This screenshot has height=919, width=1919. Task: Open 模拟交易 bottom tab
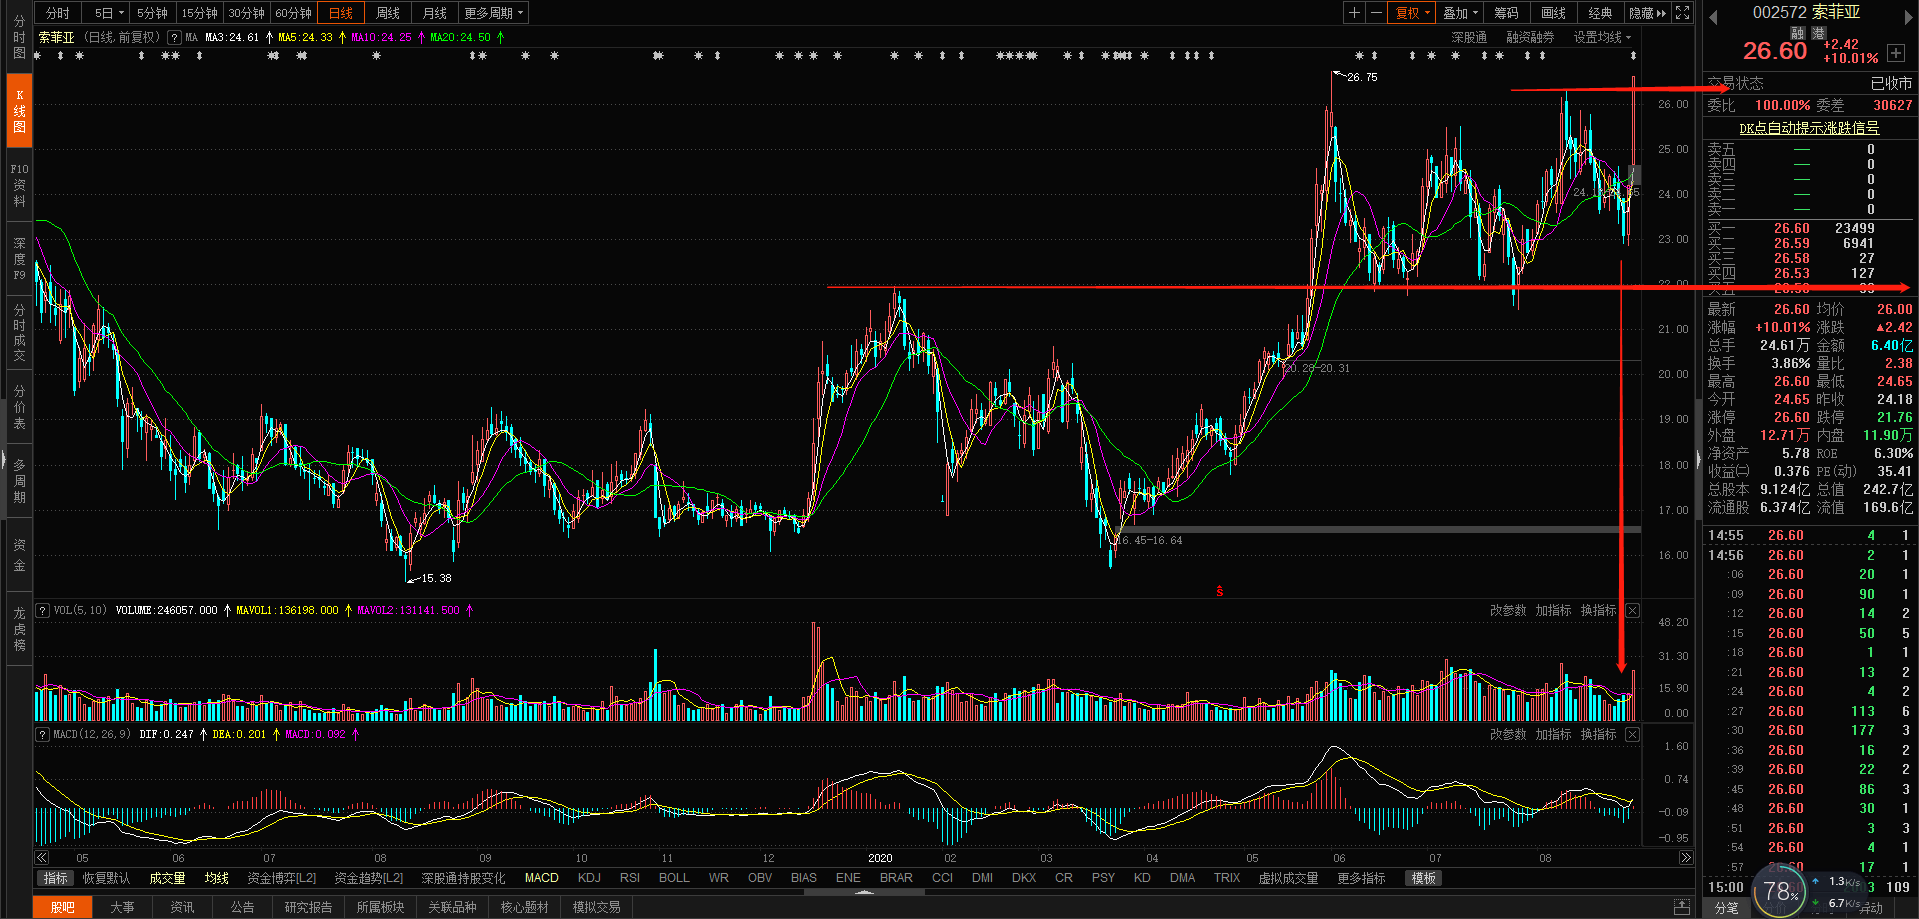coord(596,907)
